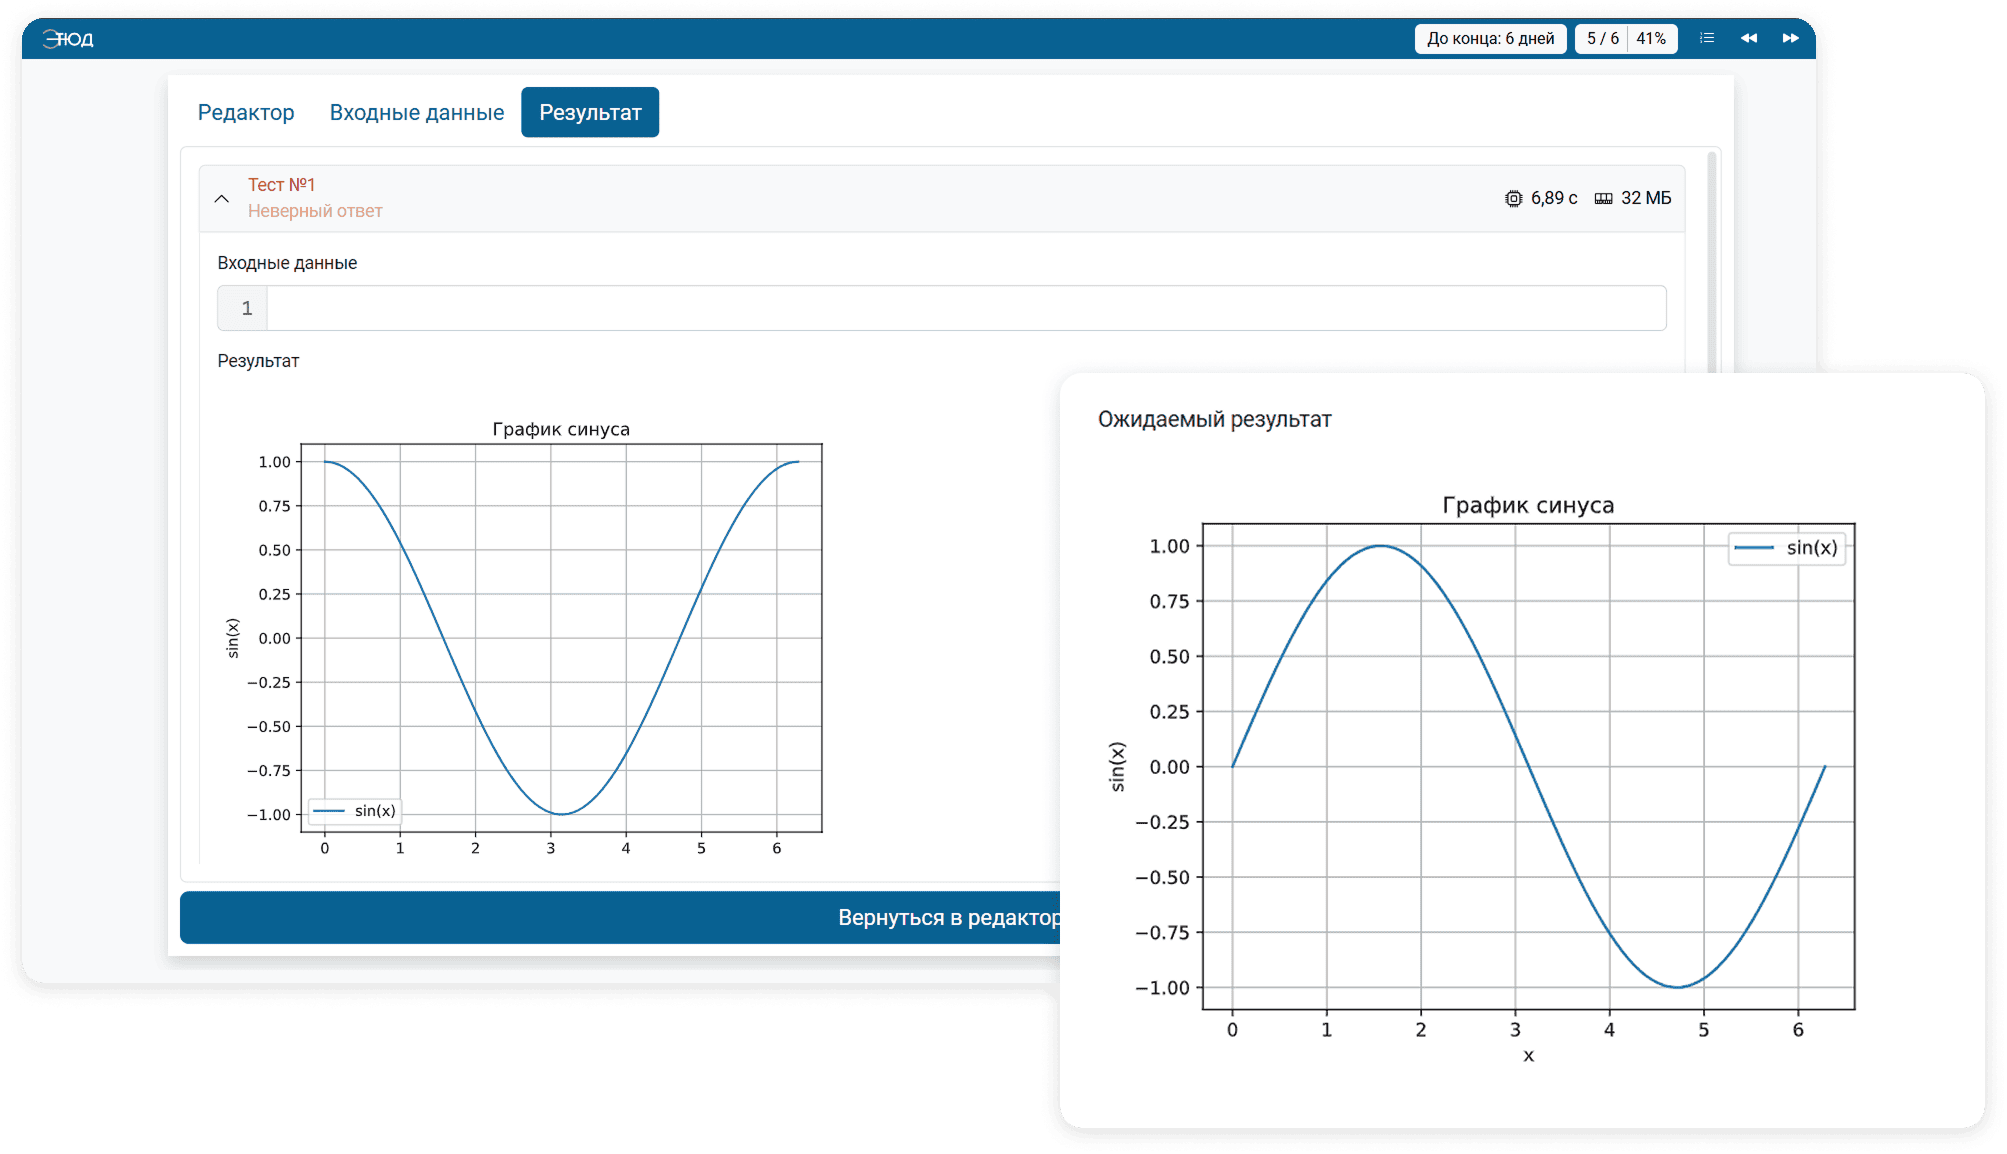2007x1154 pixels.
Task: Click the Неверный ответ status text
Action: pyautogui.click(x=315, y=211)
